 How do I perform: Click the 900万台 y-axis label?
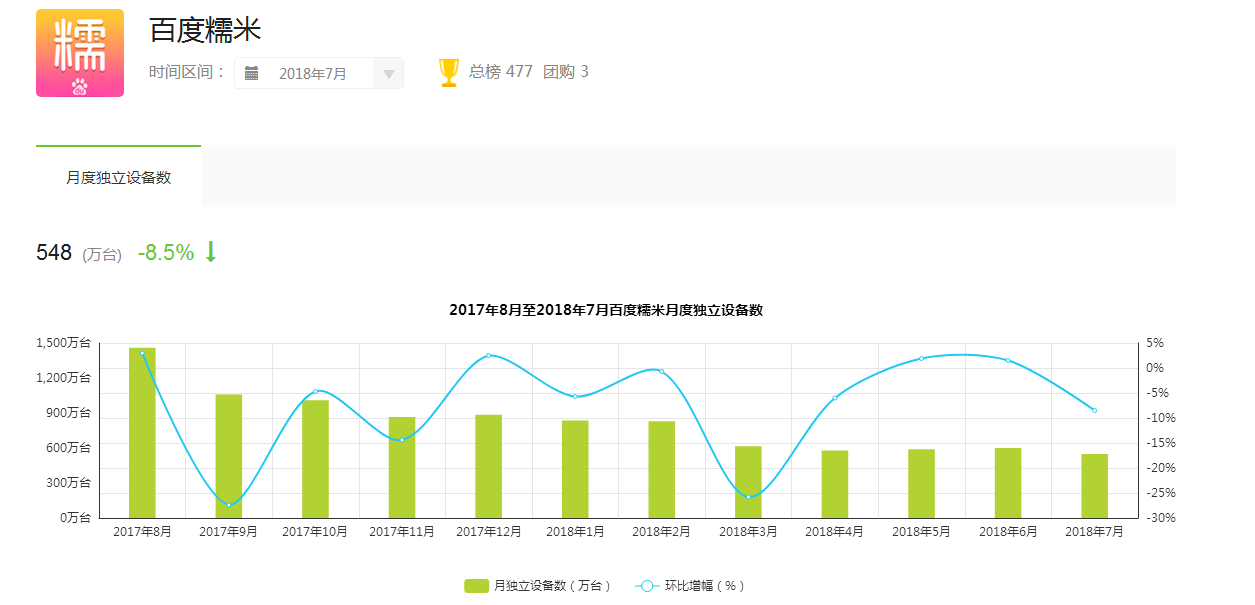tap(68, 413)
